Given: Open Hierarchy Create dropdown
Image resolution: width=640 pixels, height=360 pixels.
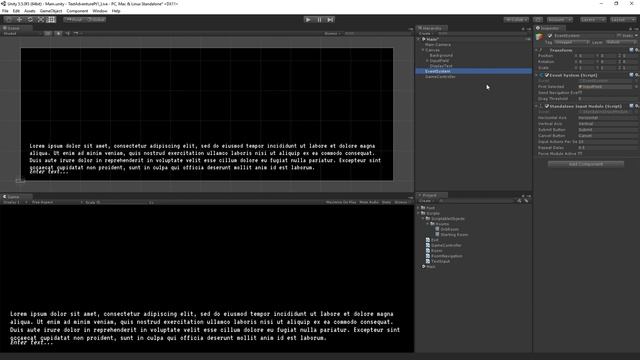Looking at the screenshot, I should click(x=425, y=33).
